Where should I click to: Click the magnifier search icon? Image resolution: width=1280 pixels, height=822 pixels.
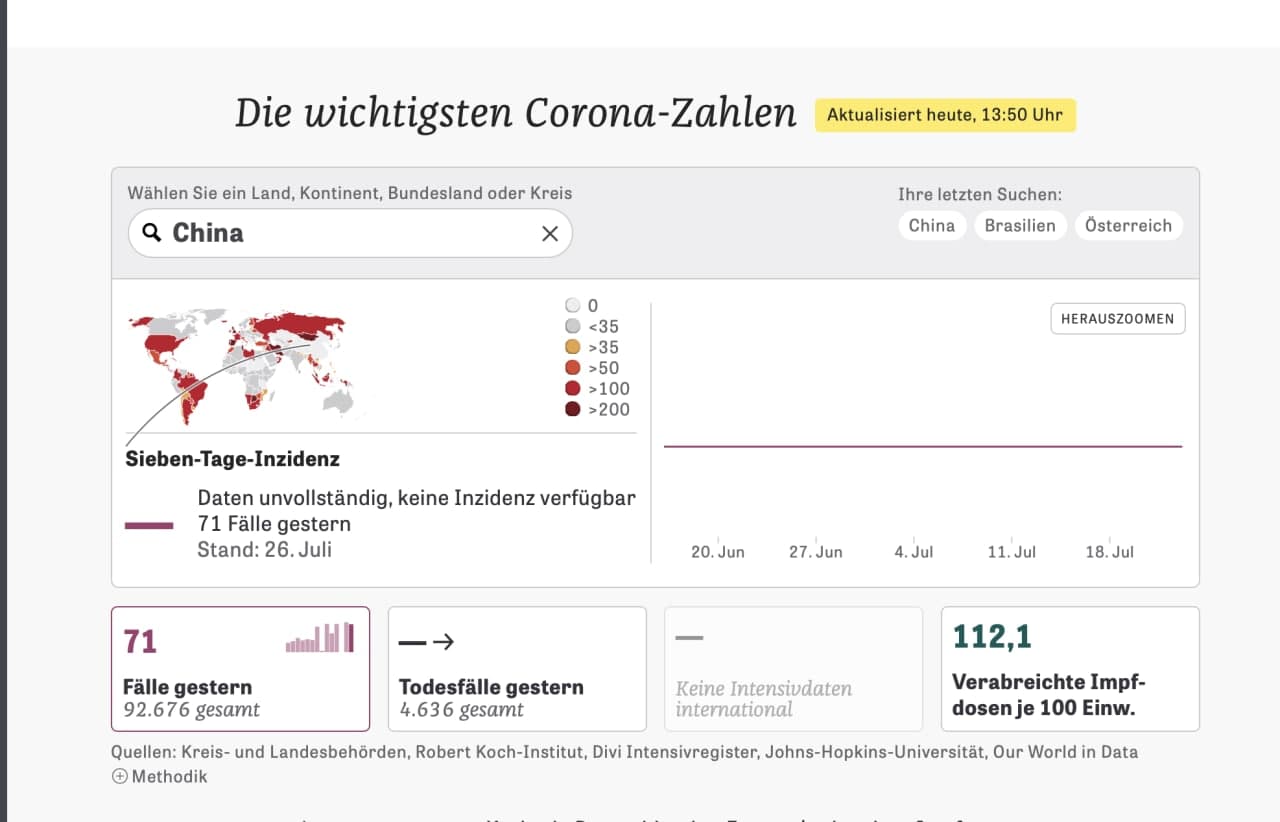[151, 233]
